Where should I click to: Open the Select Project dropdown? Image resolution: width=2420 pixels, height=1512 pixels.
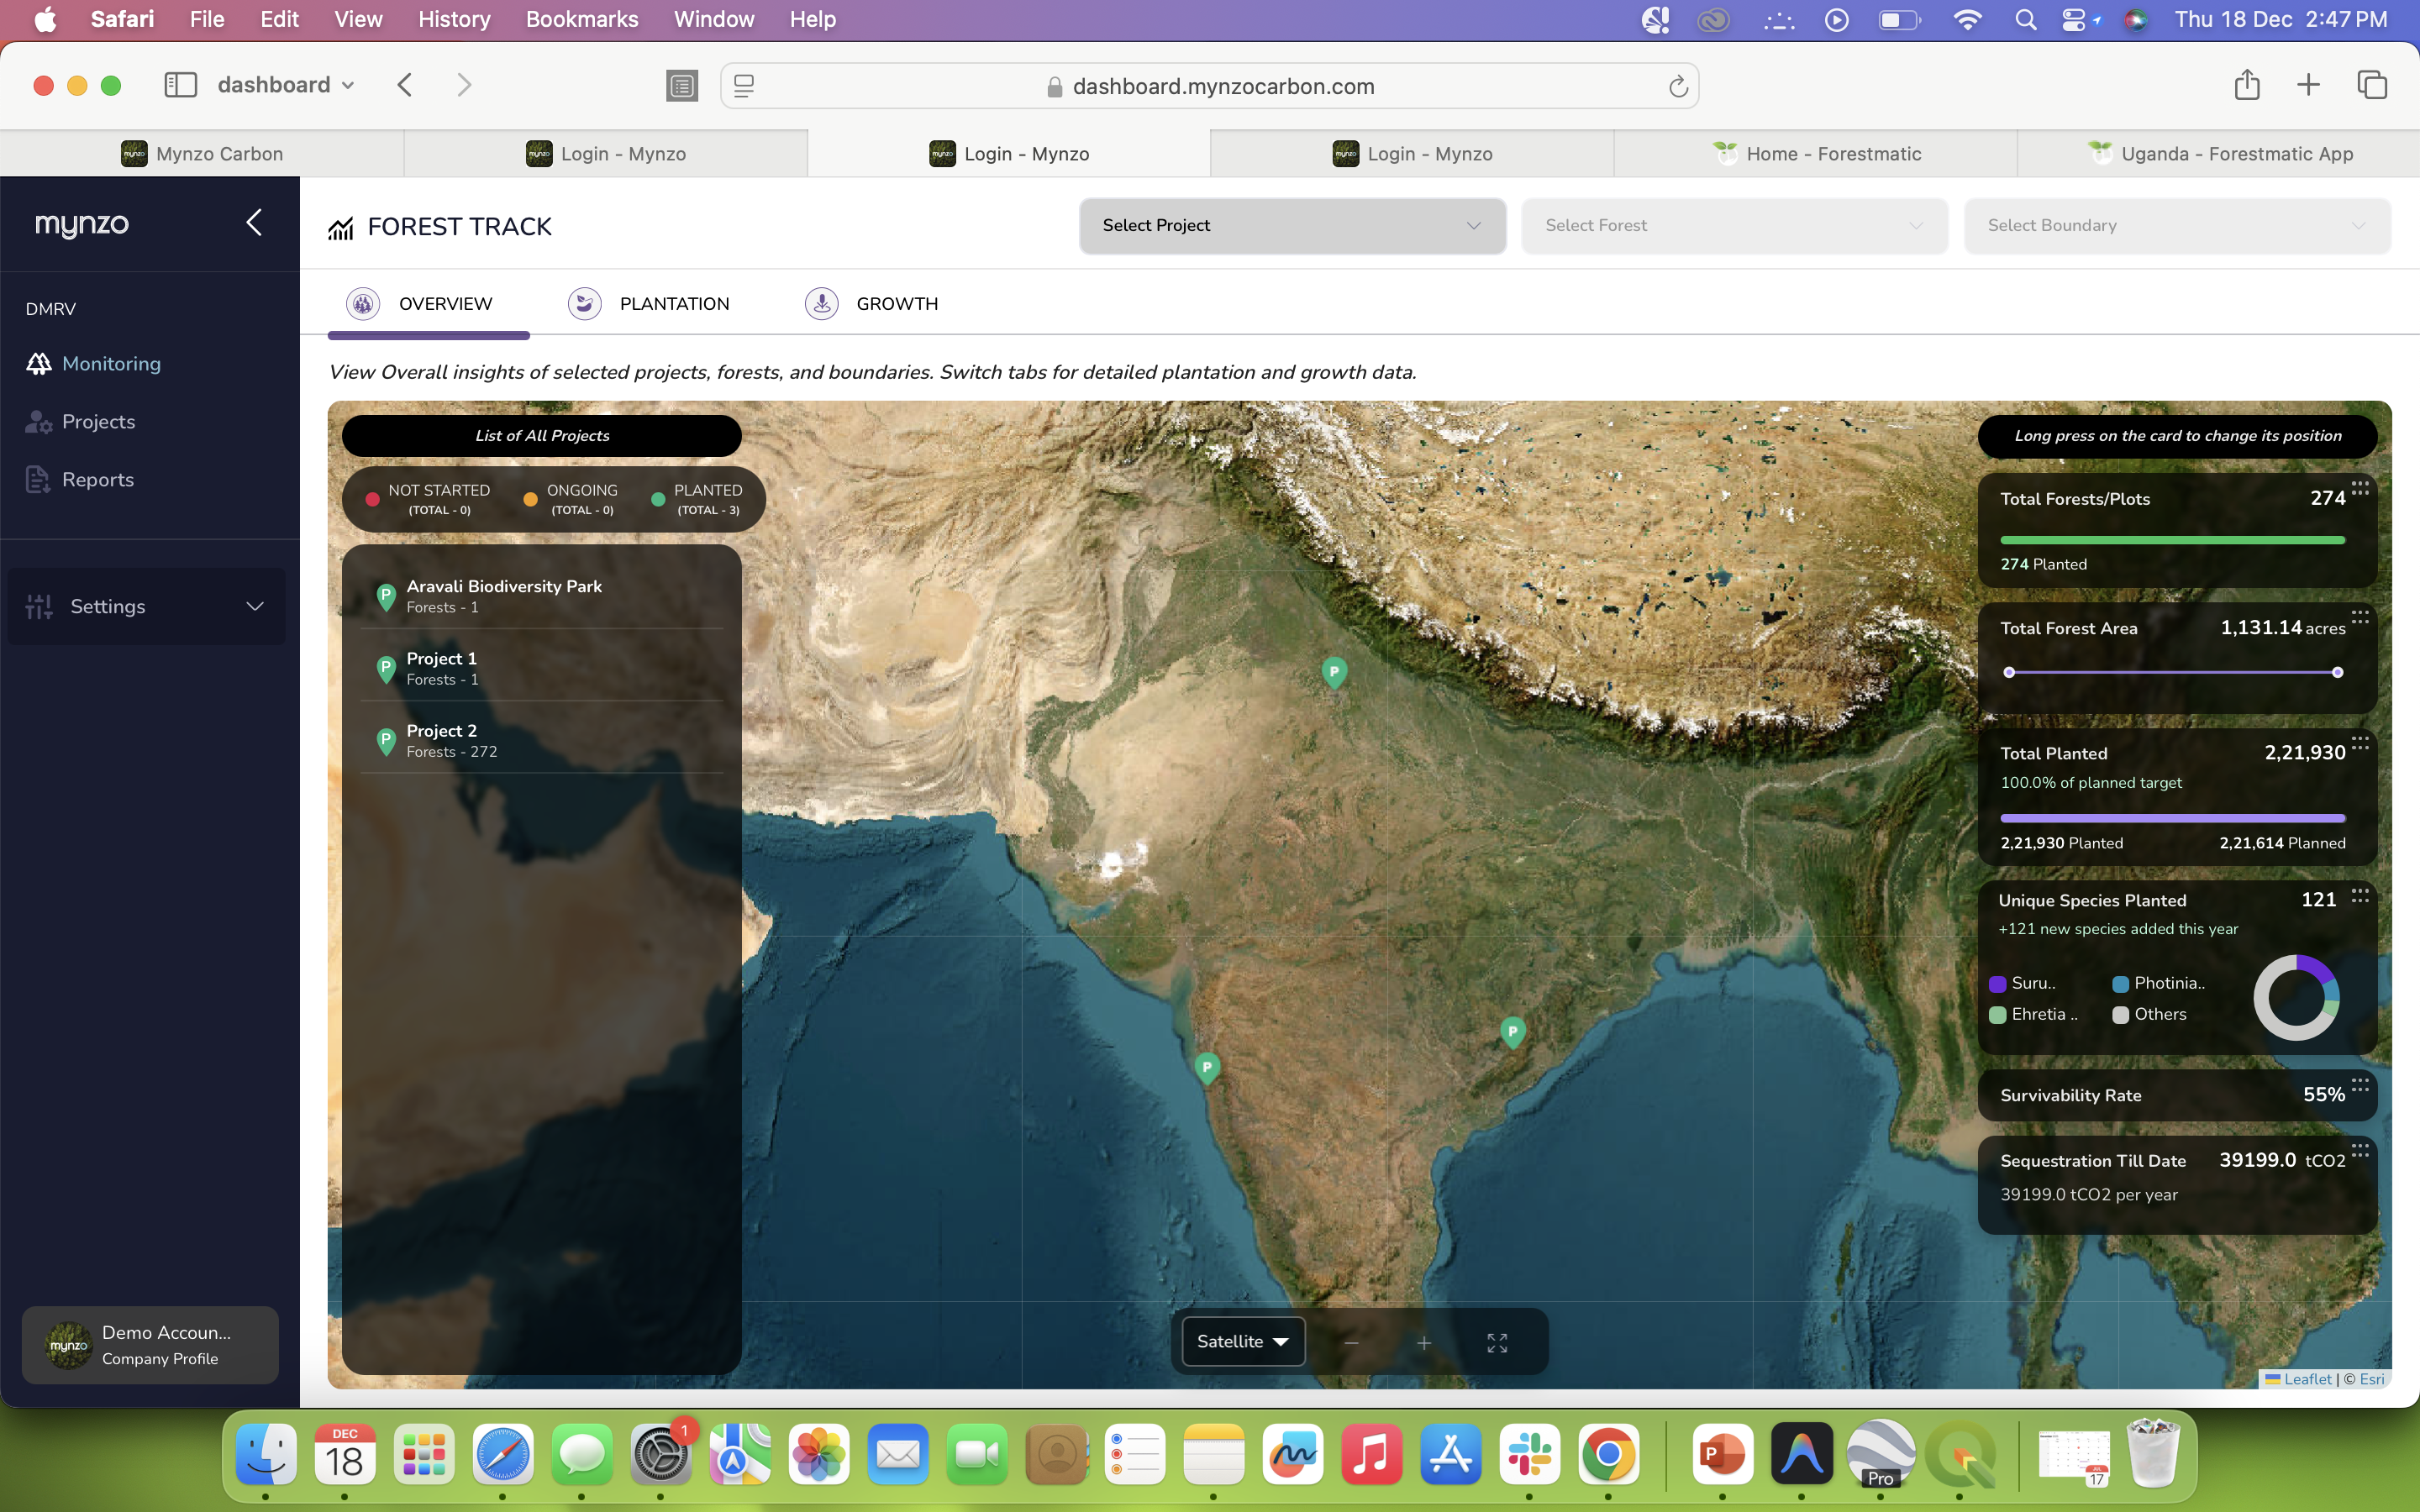[1291, 226]
